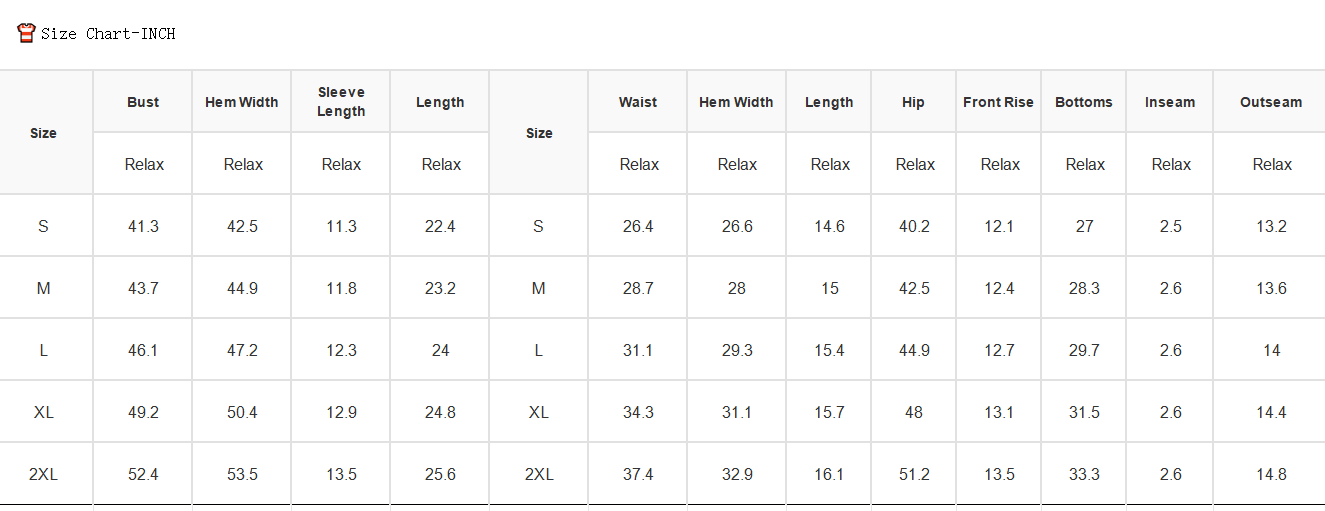The image size is (1325, 511).
Task: Select the outseam value 14.8
Action: [x=1271, y=474]
